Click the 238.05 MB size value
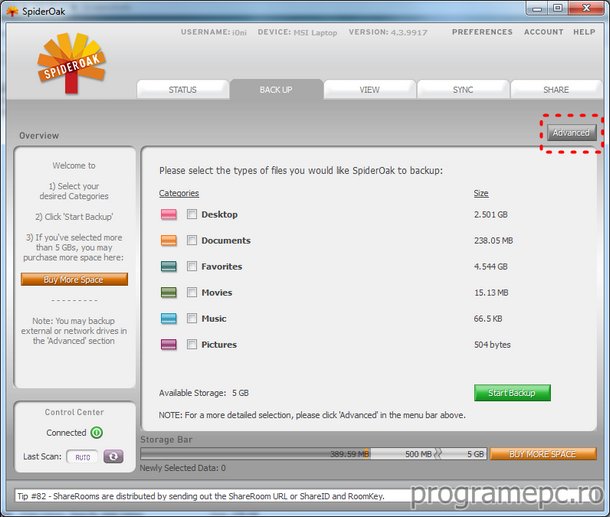 pos(493,241)
